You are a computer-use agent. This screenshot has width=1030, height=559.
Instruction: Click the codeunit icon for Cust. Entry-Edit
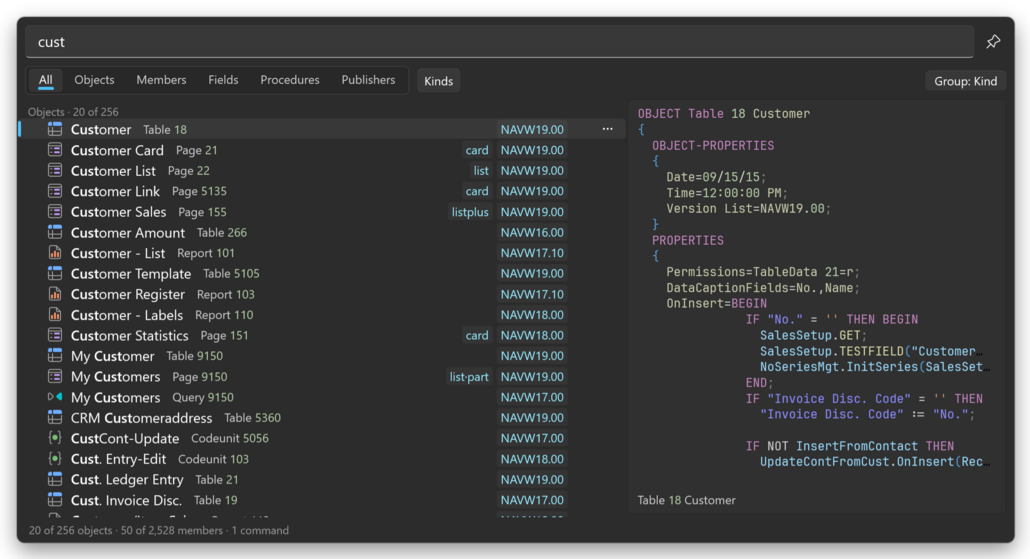pyautogui.click(x=55, y=458)
